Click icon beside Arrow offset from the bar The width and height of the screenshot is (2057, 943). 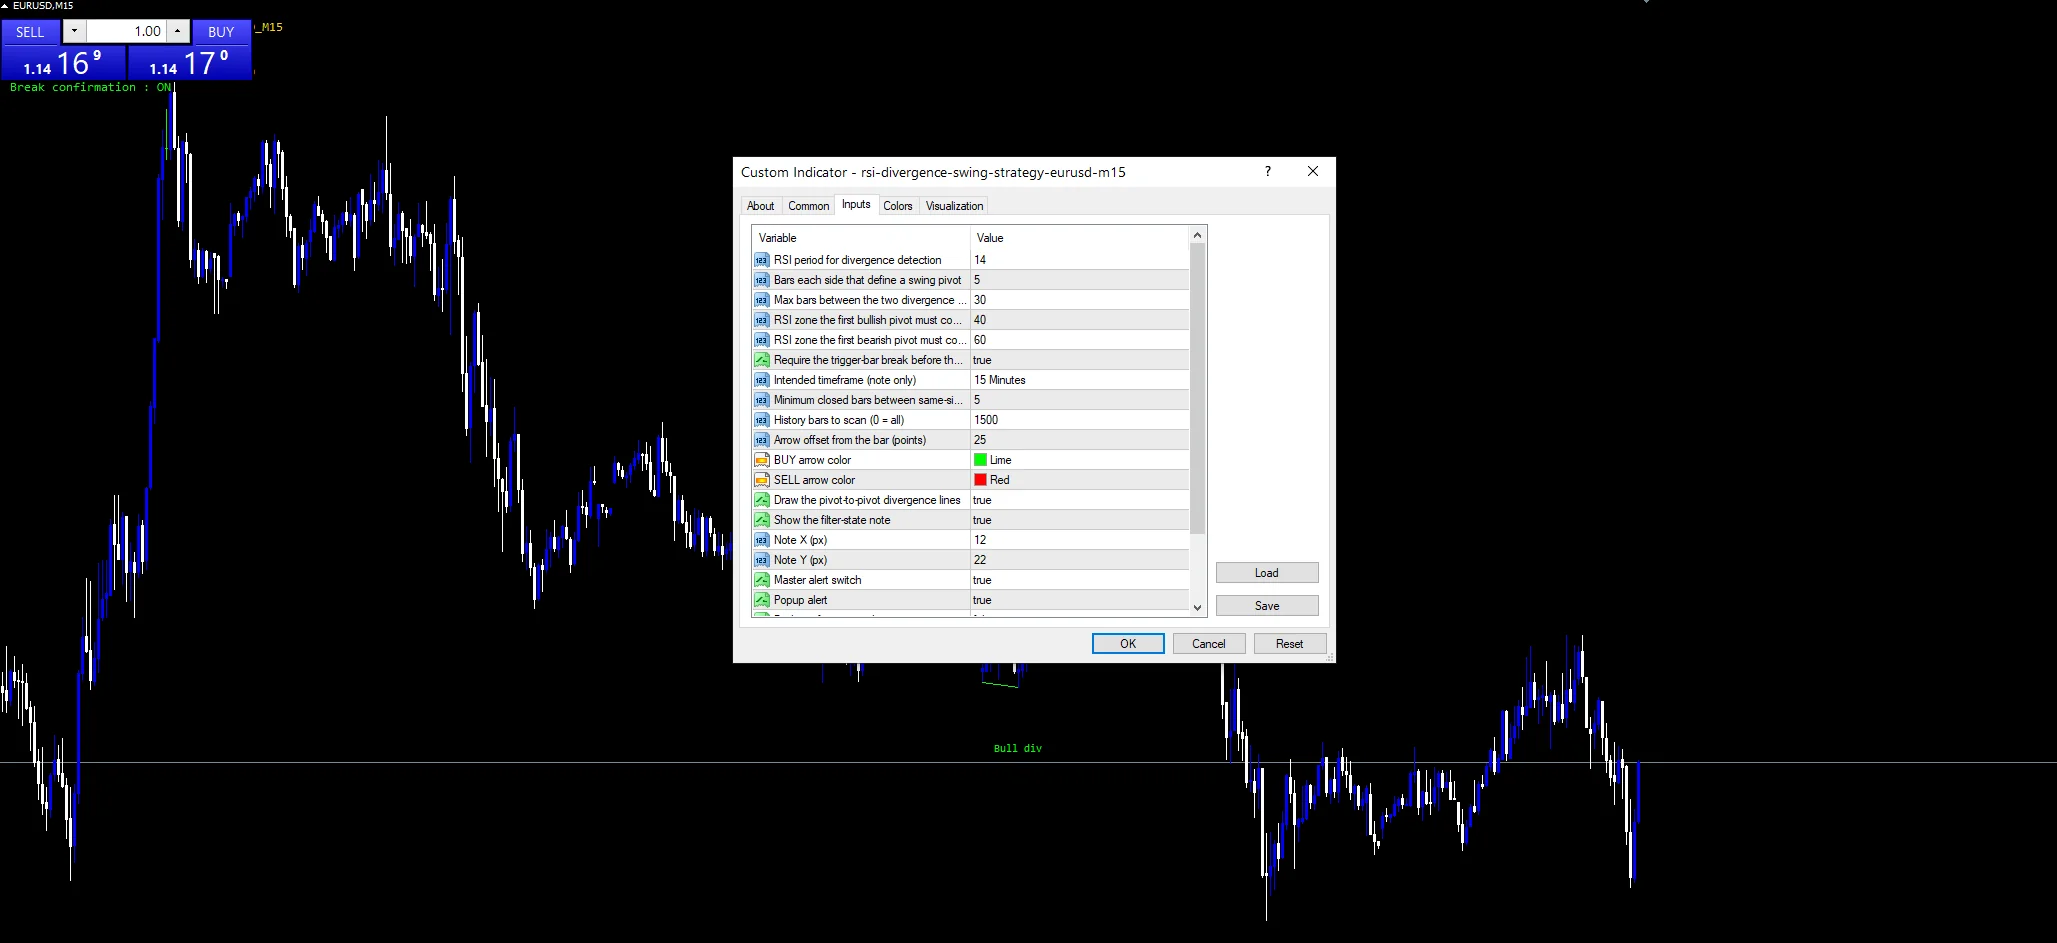click(761, 440)
